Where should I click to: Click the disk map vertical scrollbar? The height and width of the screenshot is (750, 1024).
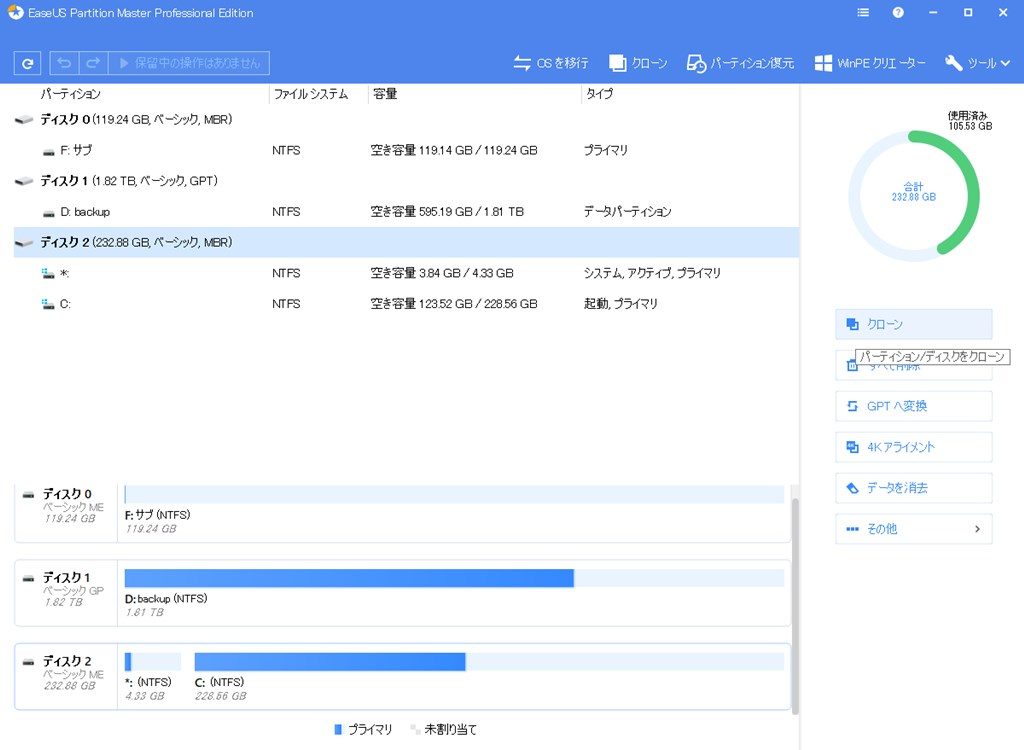795,606
